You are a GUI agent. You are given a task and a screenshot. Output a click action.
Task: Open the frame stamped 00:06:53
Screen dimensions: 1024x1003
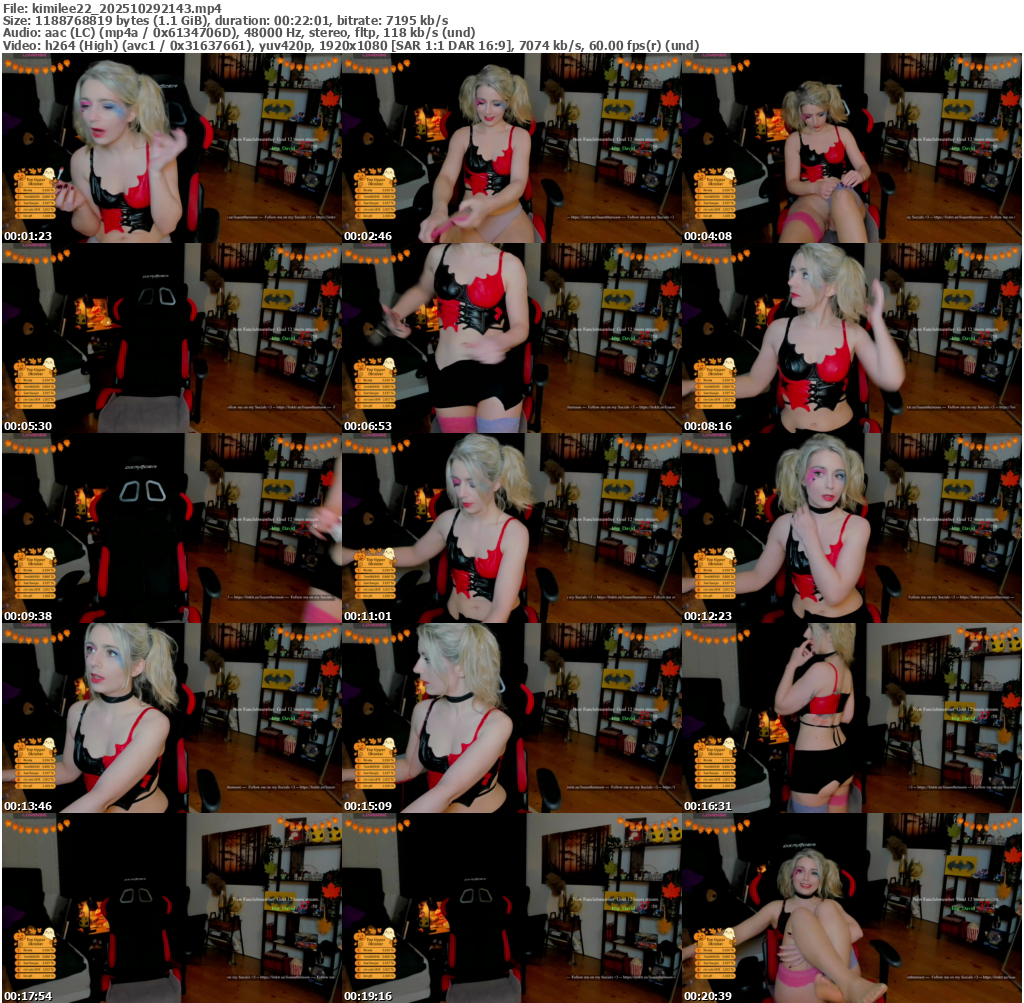tap(511, 338)
